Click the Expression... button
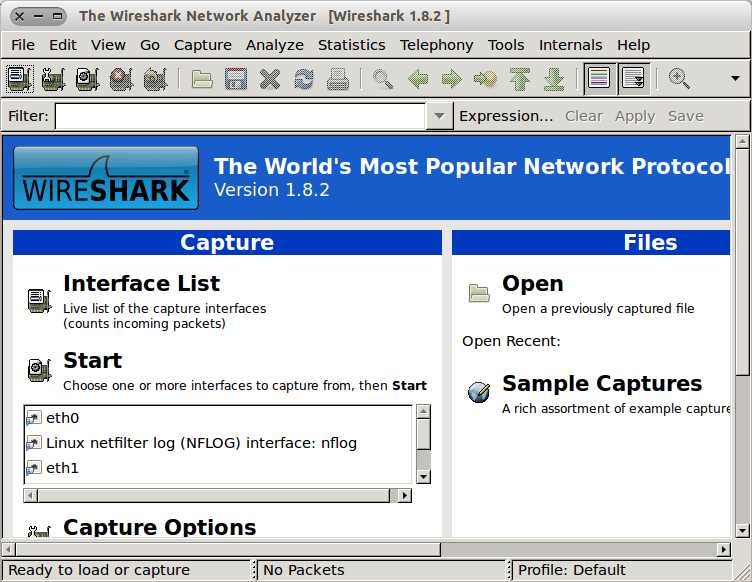Viewport: 752px width, 582px height. (x=506, y=116)
